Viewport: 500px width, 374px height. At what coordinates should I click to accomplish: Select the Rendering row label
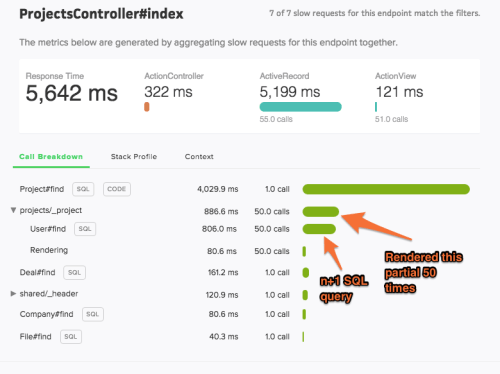point(49,250)
